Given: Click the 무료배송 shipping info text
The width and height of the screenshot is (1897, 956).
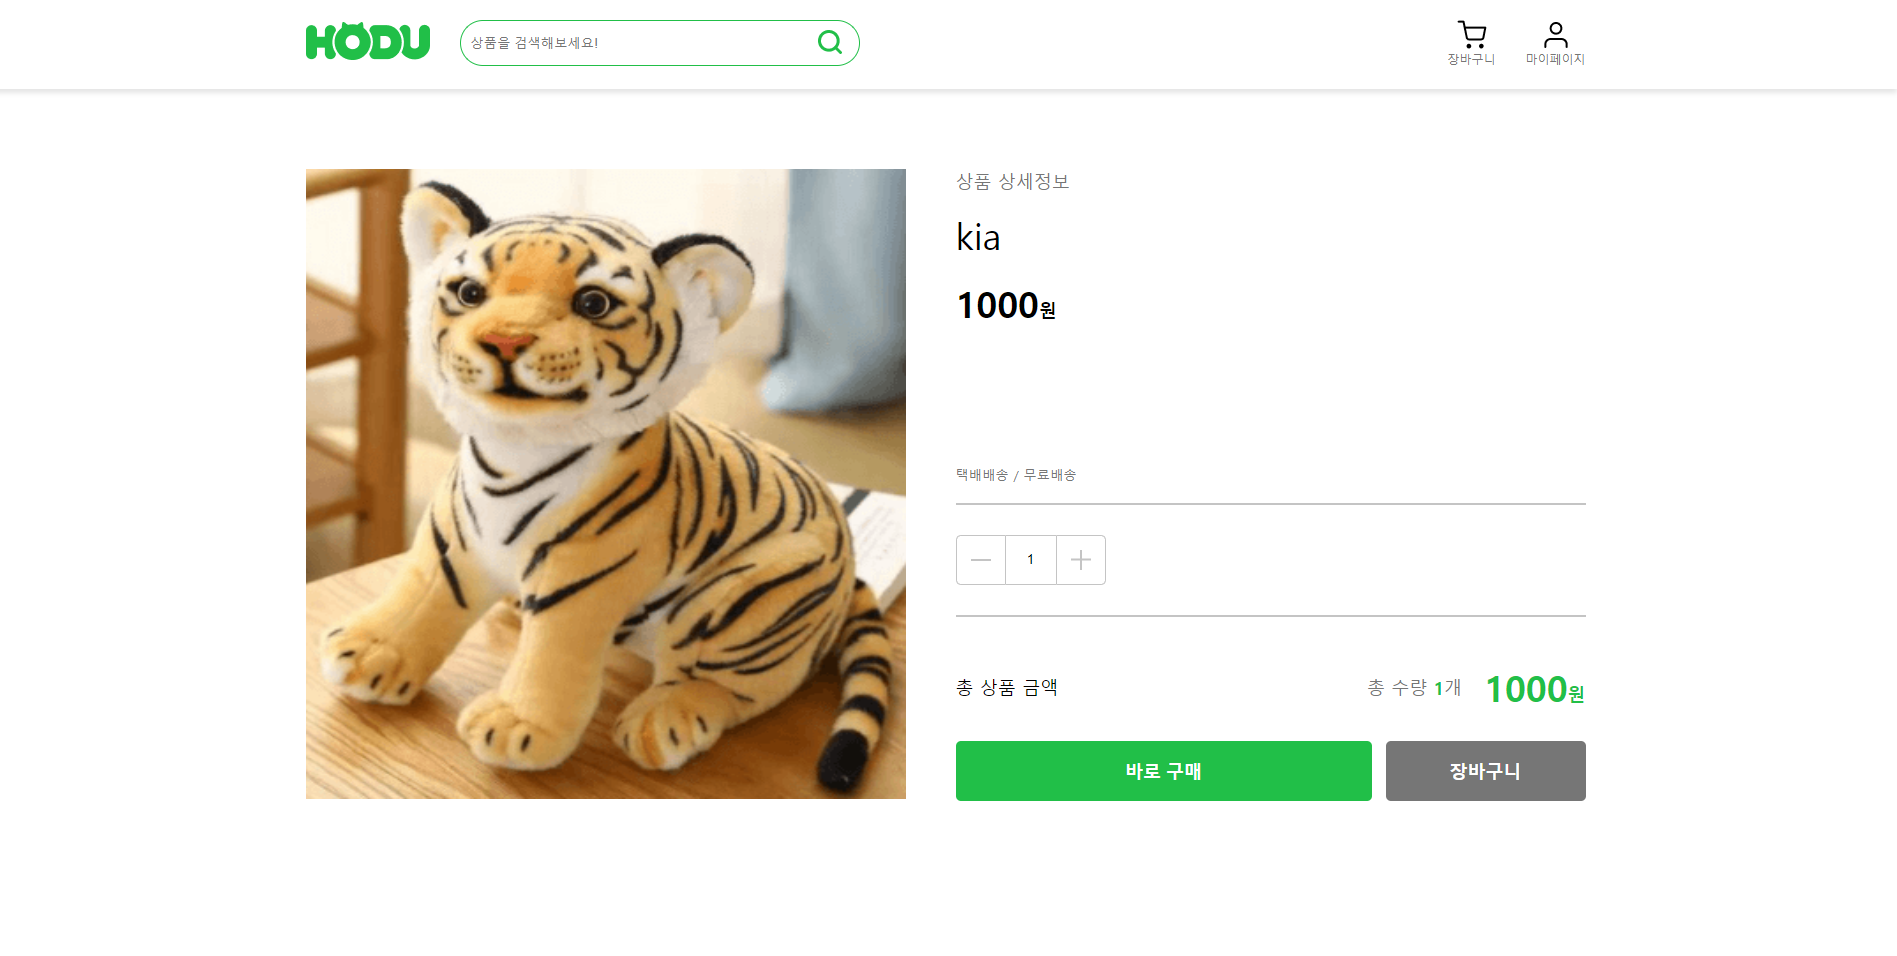Looking at the screenshot, I should tap(1050, 475).
